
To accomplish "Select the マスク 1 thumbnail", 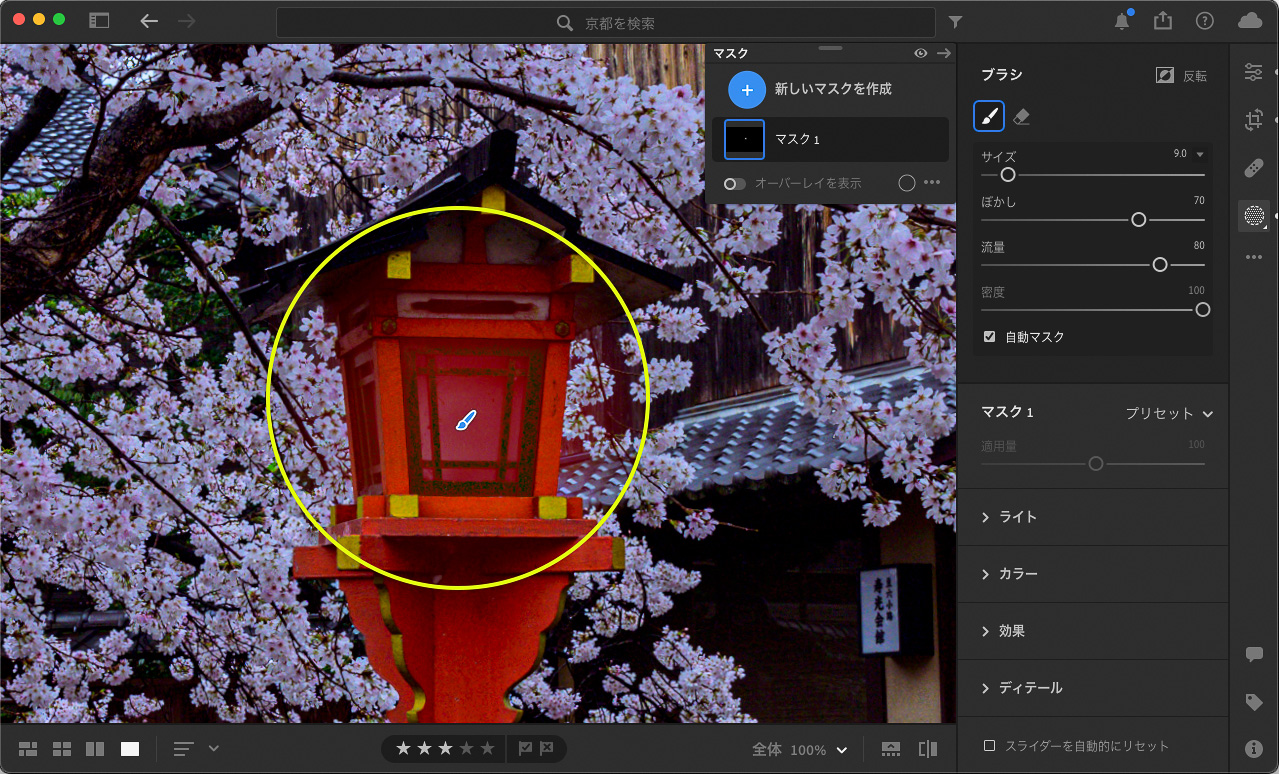I will 745,139.
